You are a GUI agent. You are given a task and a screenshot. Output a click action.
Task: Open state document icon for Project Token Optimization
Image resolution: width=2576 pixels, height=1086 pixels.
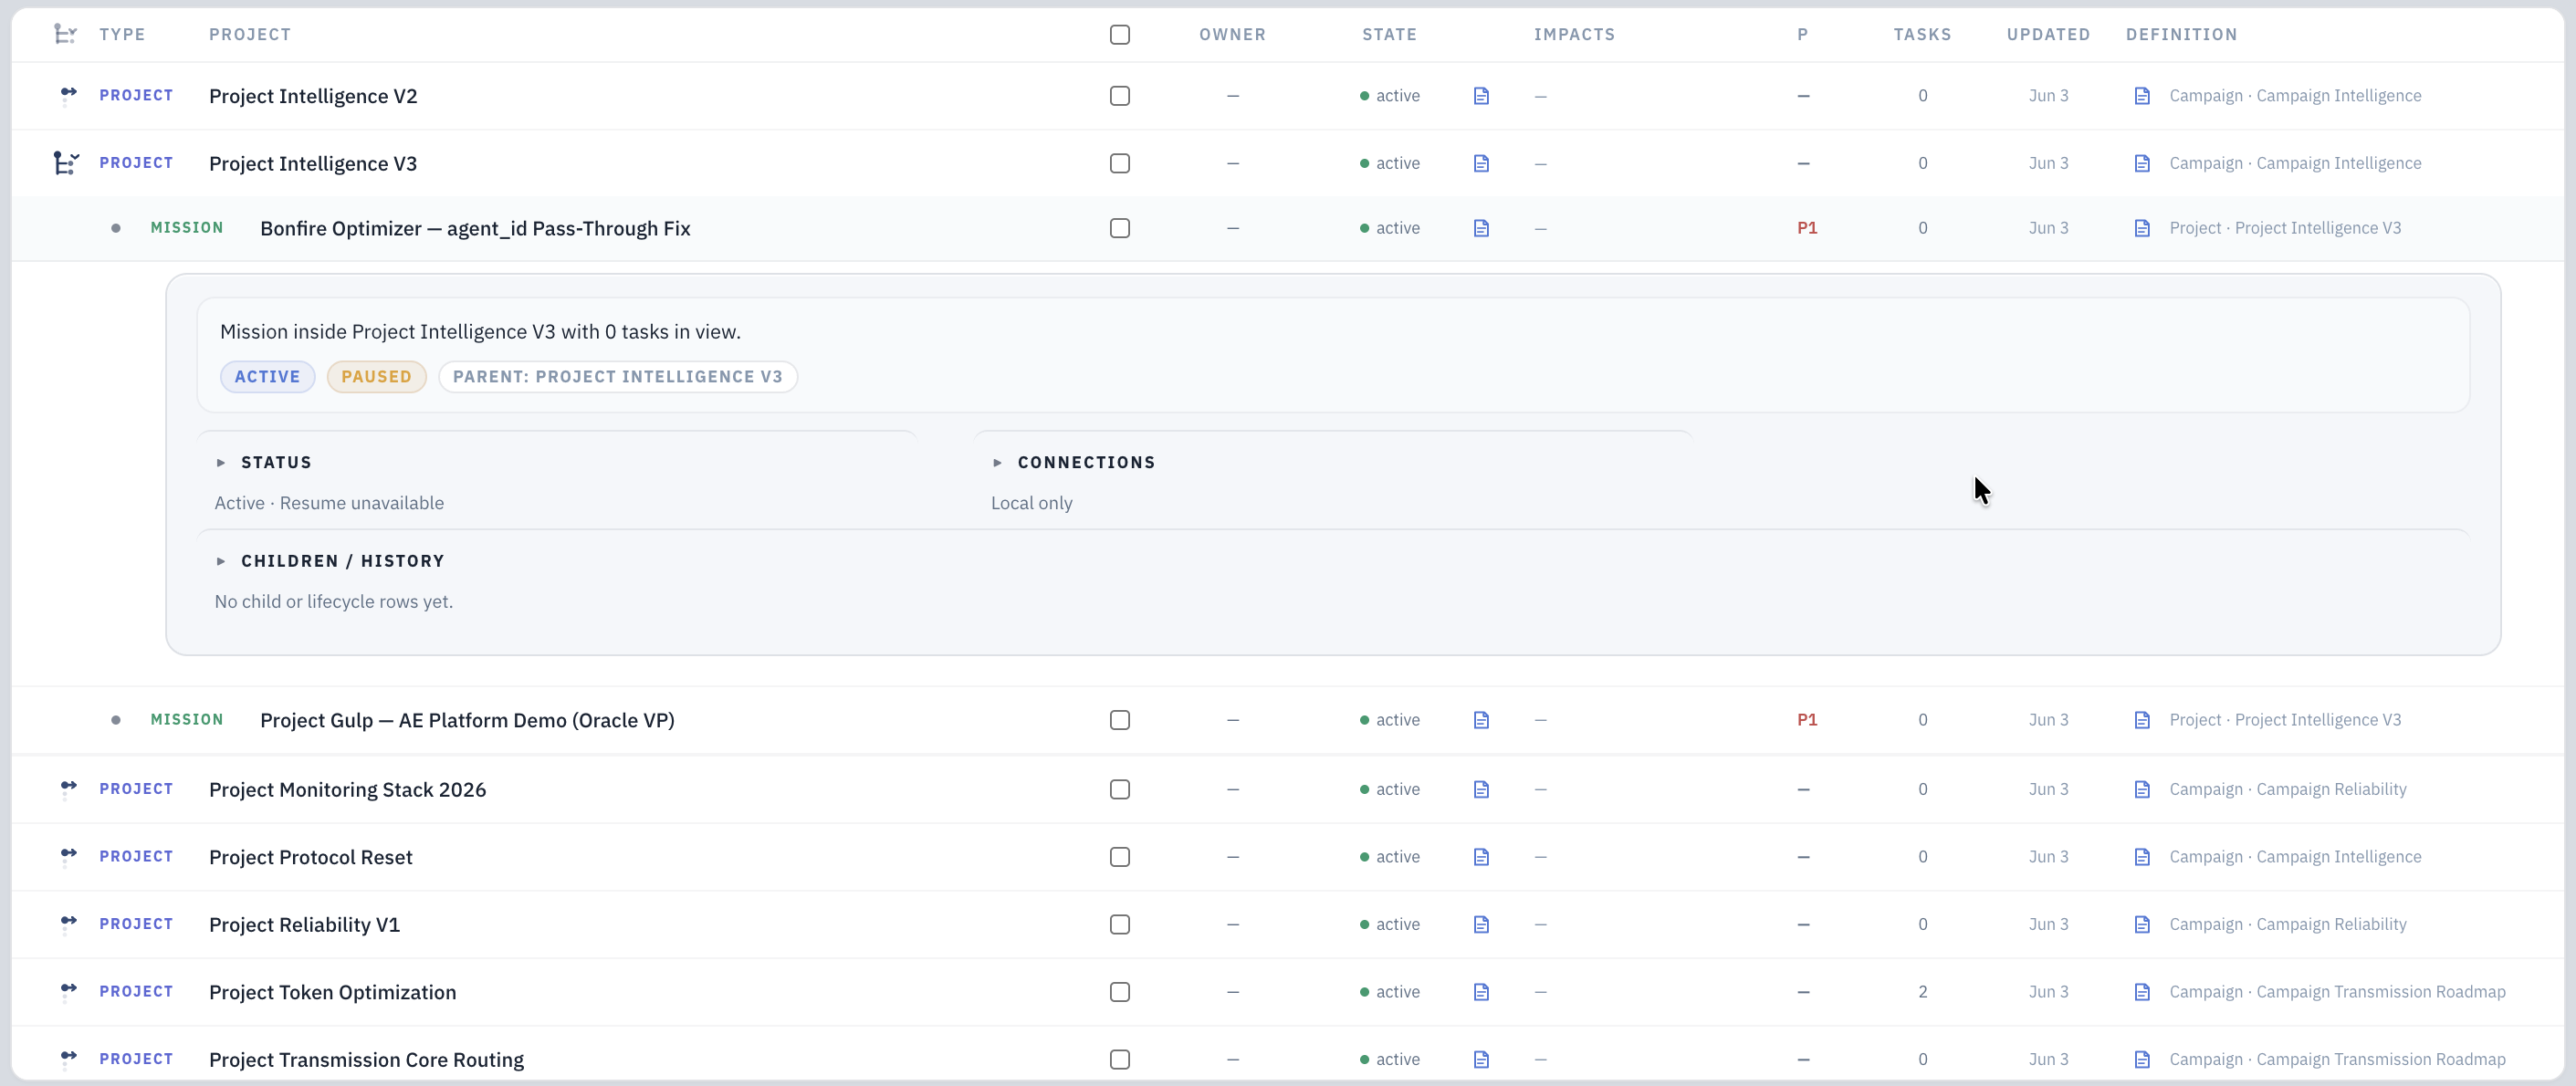point(1481,992)
